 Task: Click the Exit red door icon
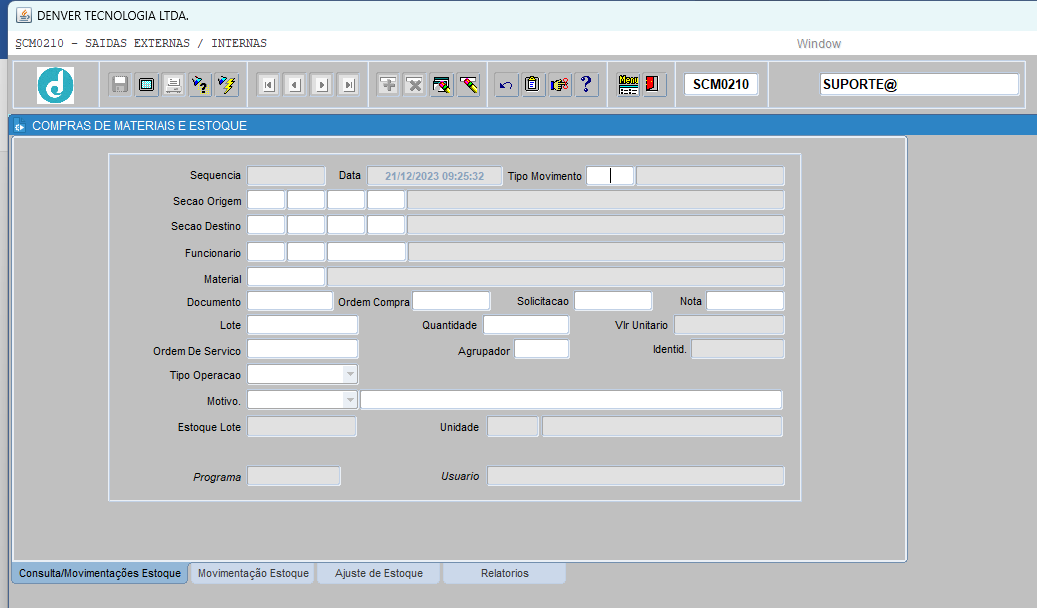[x=653, y=85]
